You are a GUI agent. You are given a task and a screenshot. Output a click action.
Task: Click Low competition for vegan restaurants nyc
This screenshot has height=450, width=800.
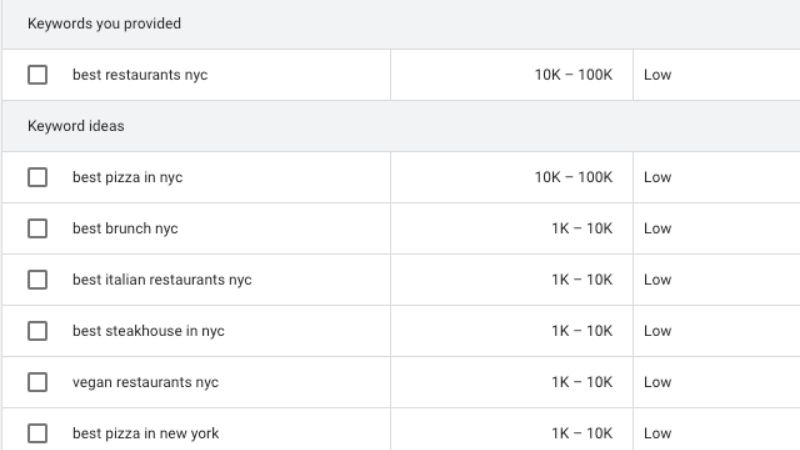[657, 382]
